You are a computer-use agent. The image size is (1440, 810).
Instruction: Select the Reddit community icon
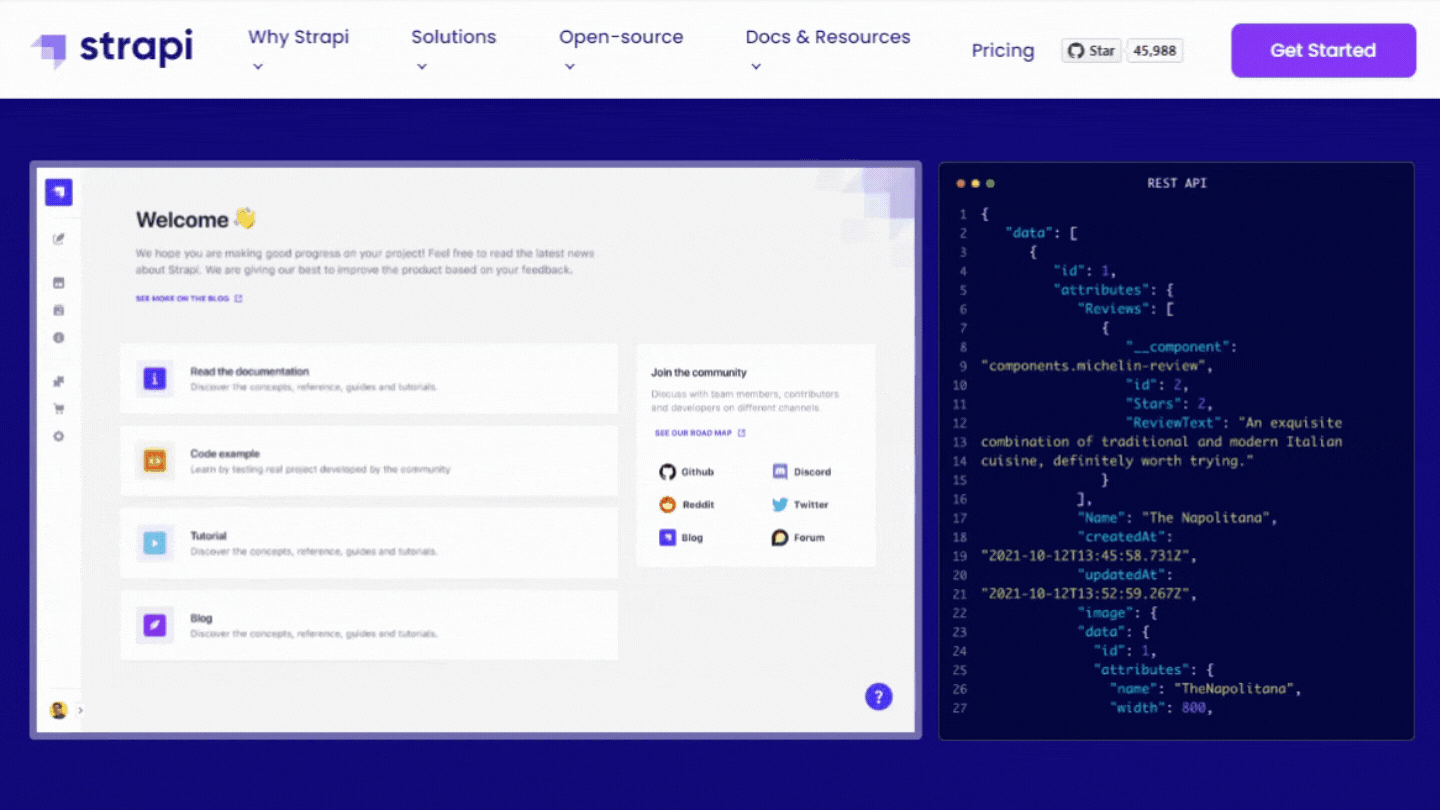[668, 504]
